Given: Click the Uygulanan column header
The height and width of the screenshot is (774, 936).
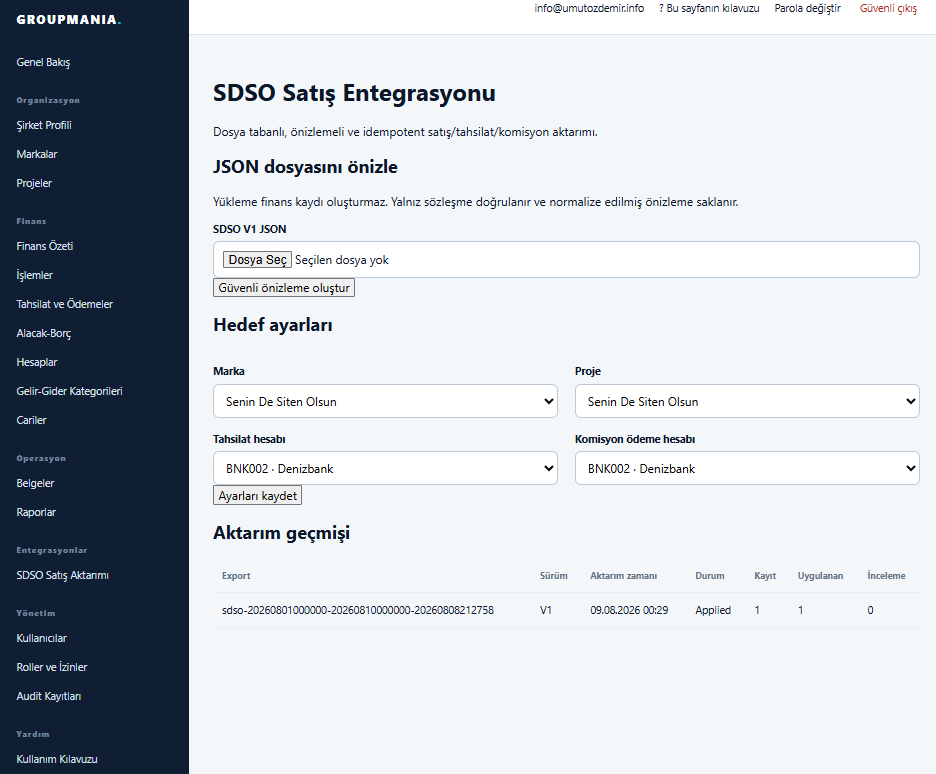Looking at the screenshot, I should pyautogui.click(x=820, y=576).
